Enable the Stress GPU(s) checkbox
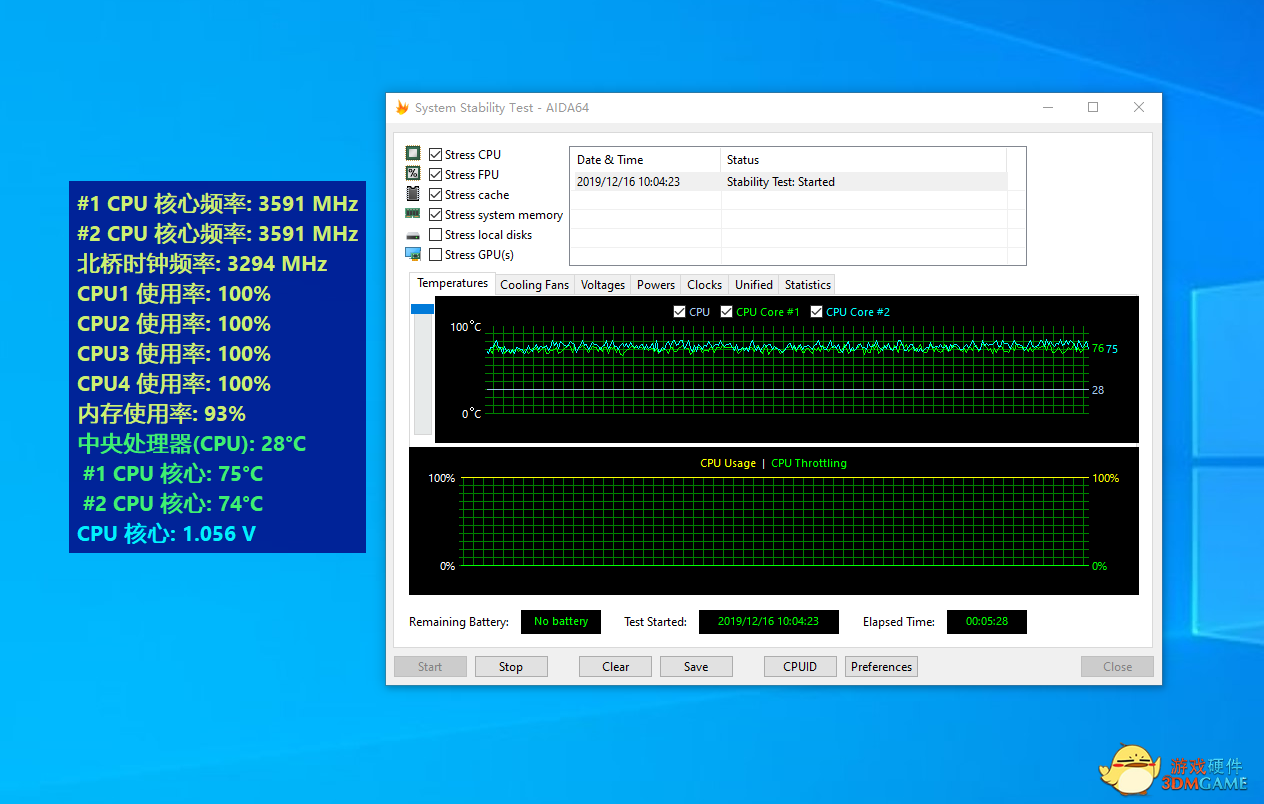This screenshot has height=804, width=1264. click(436, 255)
